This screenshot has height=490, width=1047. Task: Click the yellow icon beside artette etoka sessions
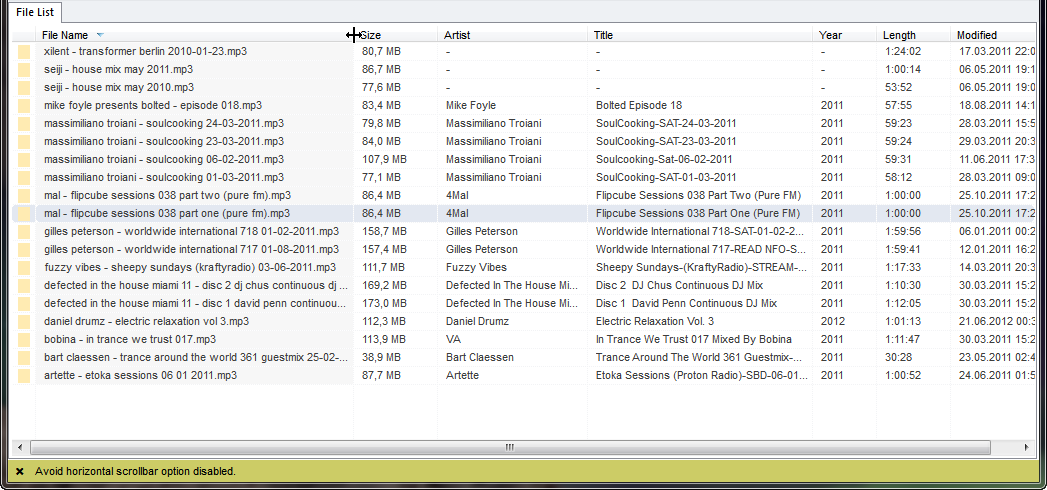click(25, 375)
